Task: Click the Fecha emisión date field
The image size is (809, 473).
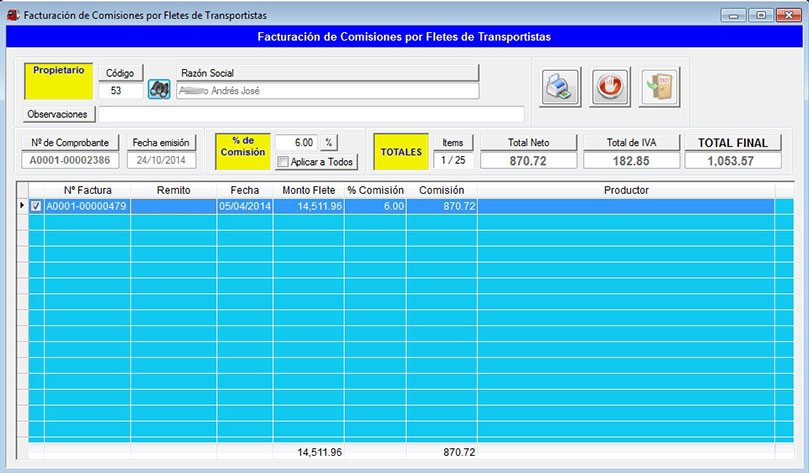Action: [160, 160]
